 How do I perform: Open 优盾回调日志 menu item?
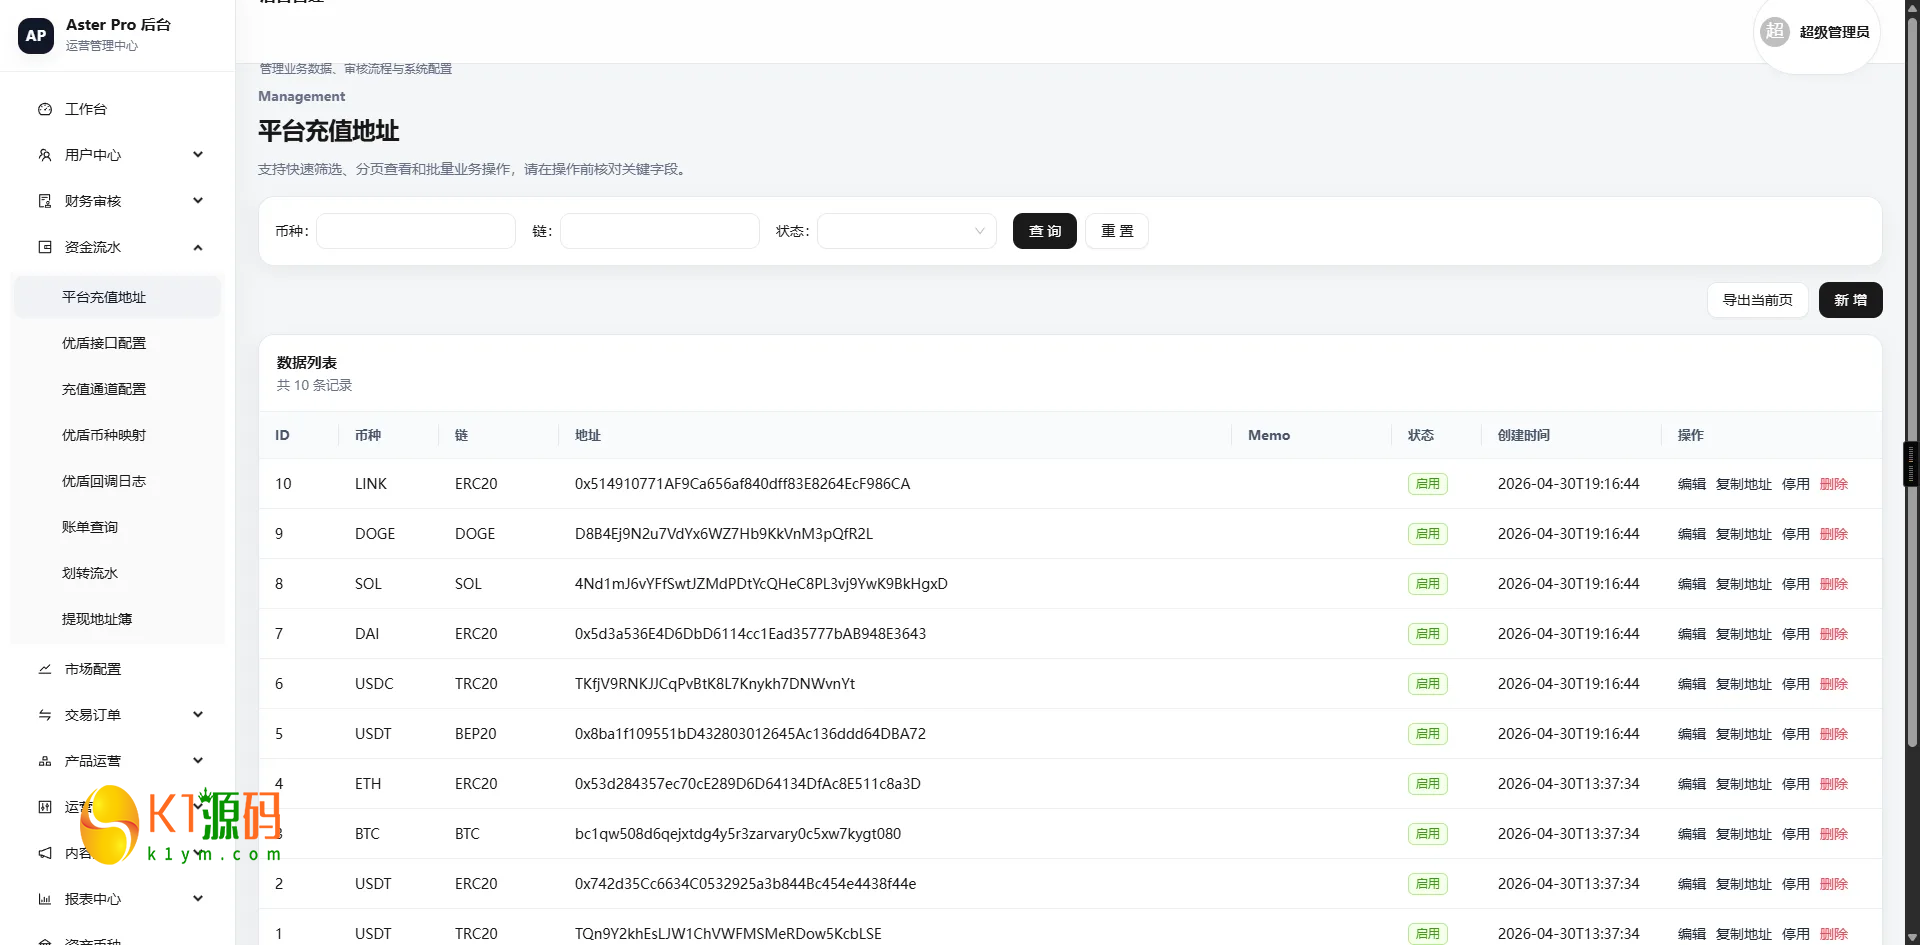pyautogui.click(x=117, y=481)
